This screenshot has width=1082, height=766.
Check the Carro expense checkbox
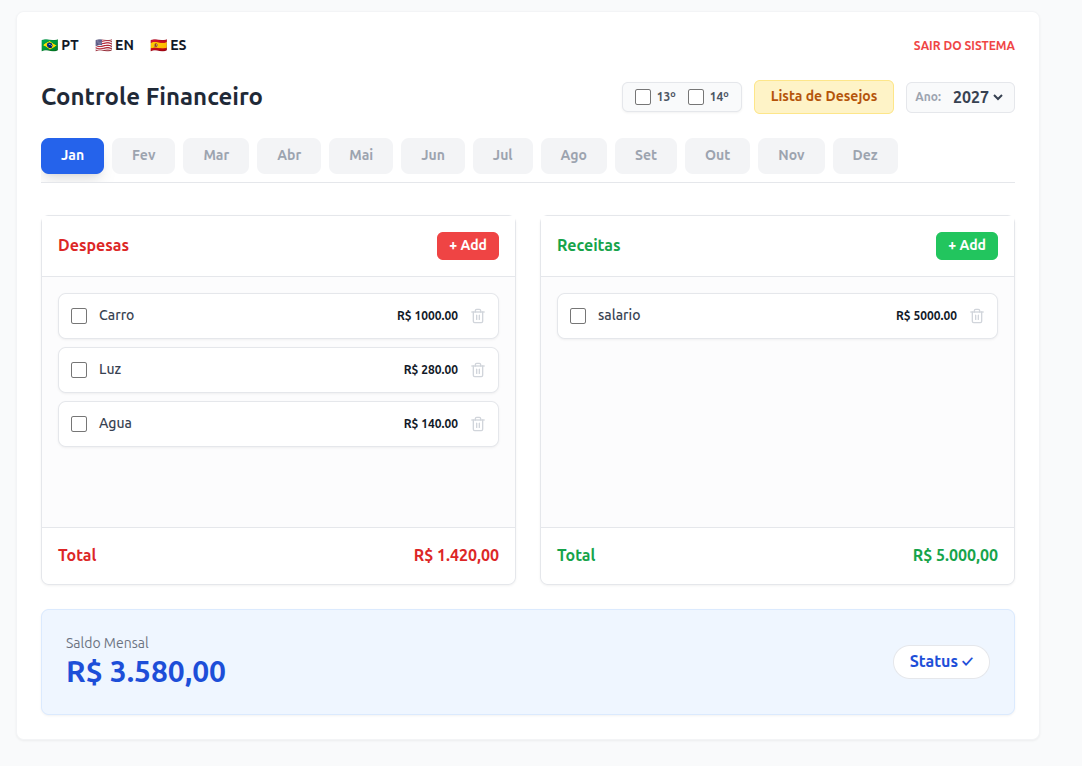coord(79,315)
